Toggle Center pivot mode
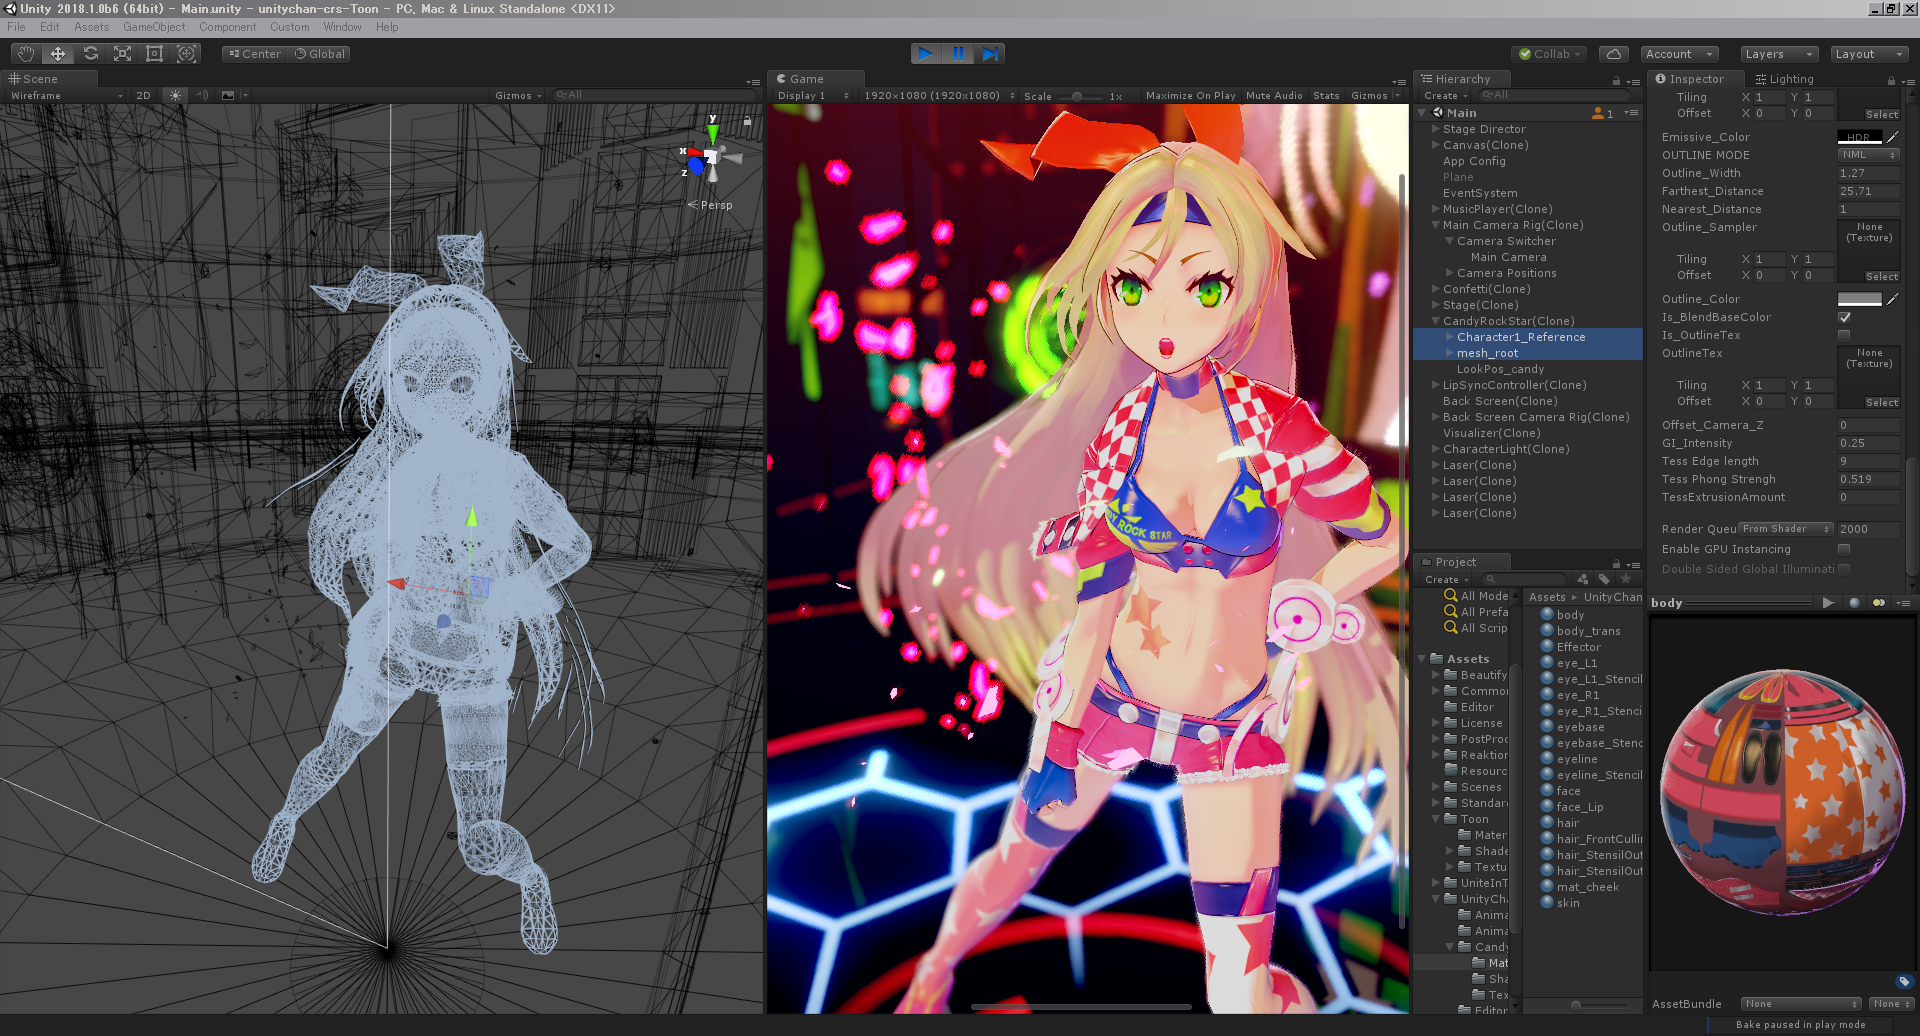Image resolution: width=1920 pixels, height=1036 pixels. pos(255,54)
